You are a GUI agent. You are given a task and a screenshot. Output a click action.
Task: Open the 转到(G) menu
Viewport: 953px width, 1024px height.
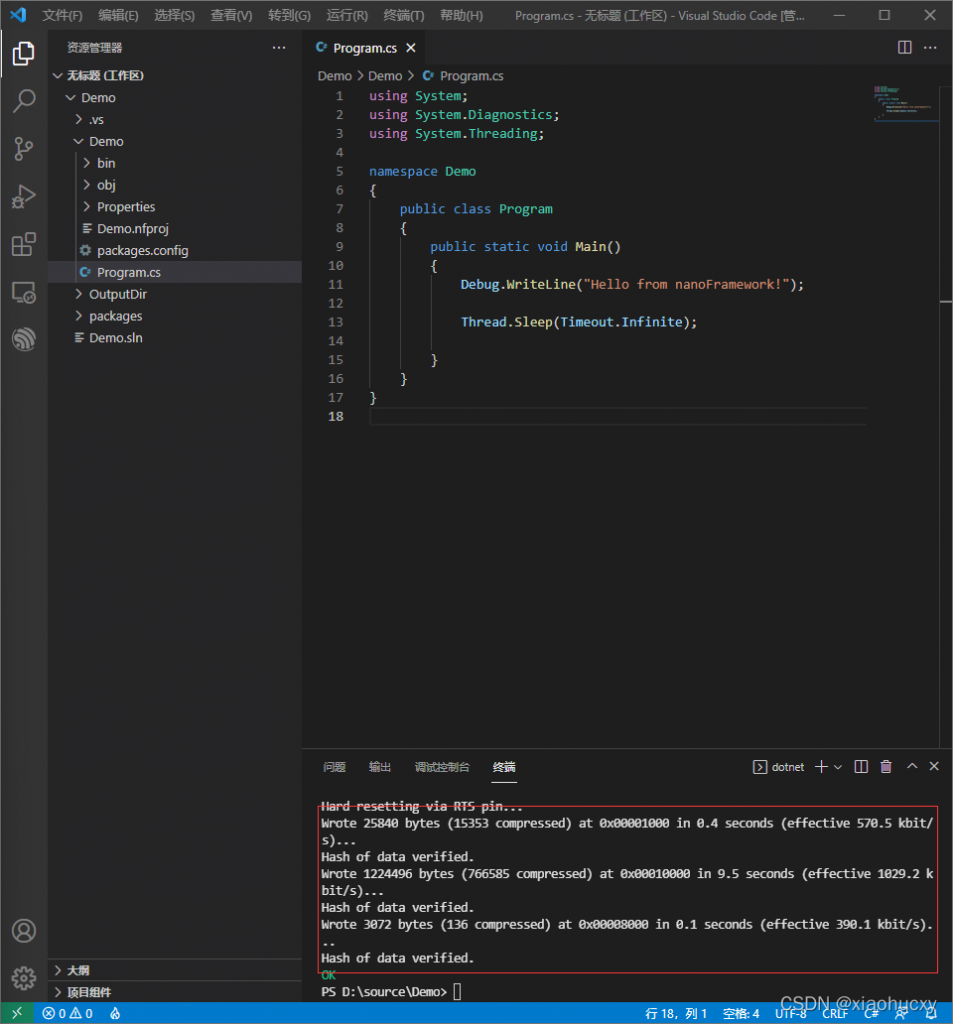pos(289,15)
